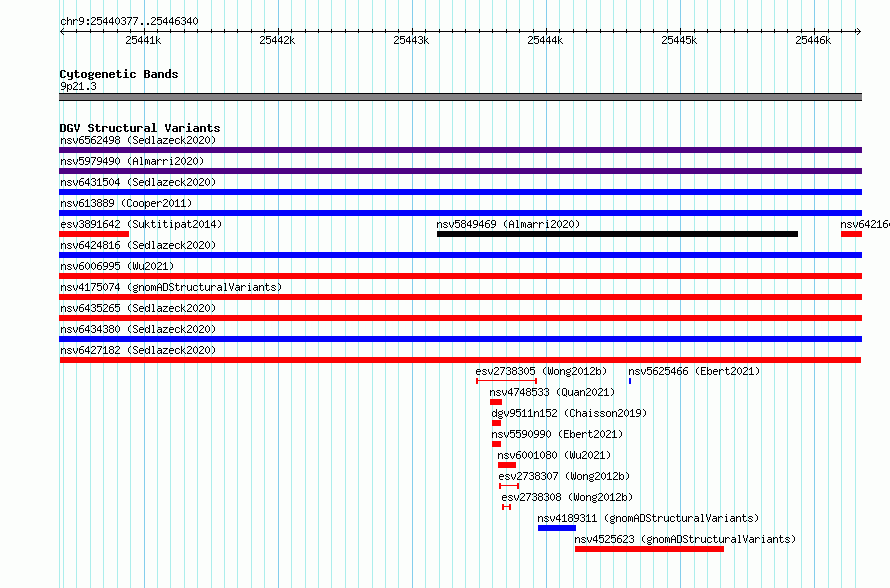Open the nsv5979490 (Almarri2020) label
The height and width of the screenshot is (588, 890).
coord(132,161)
